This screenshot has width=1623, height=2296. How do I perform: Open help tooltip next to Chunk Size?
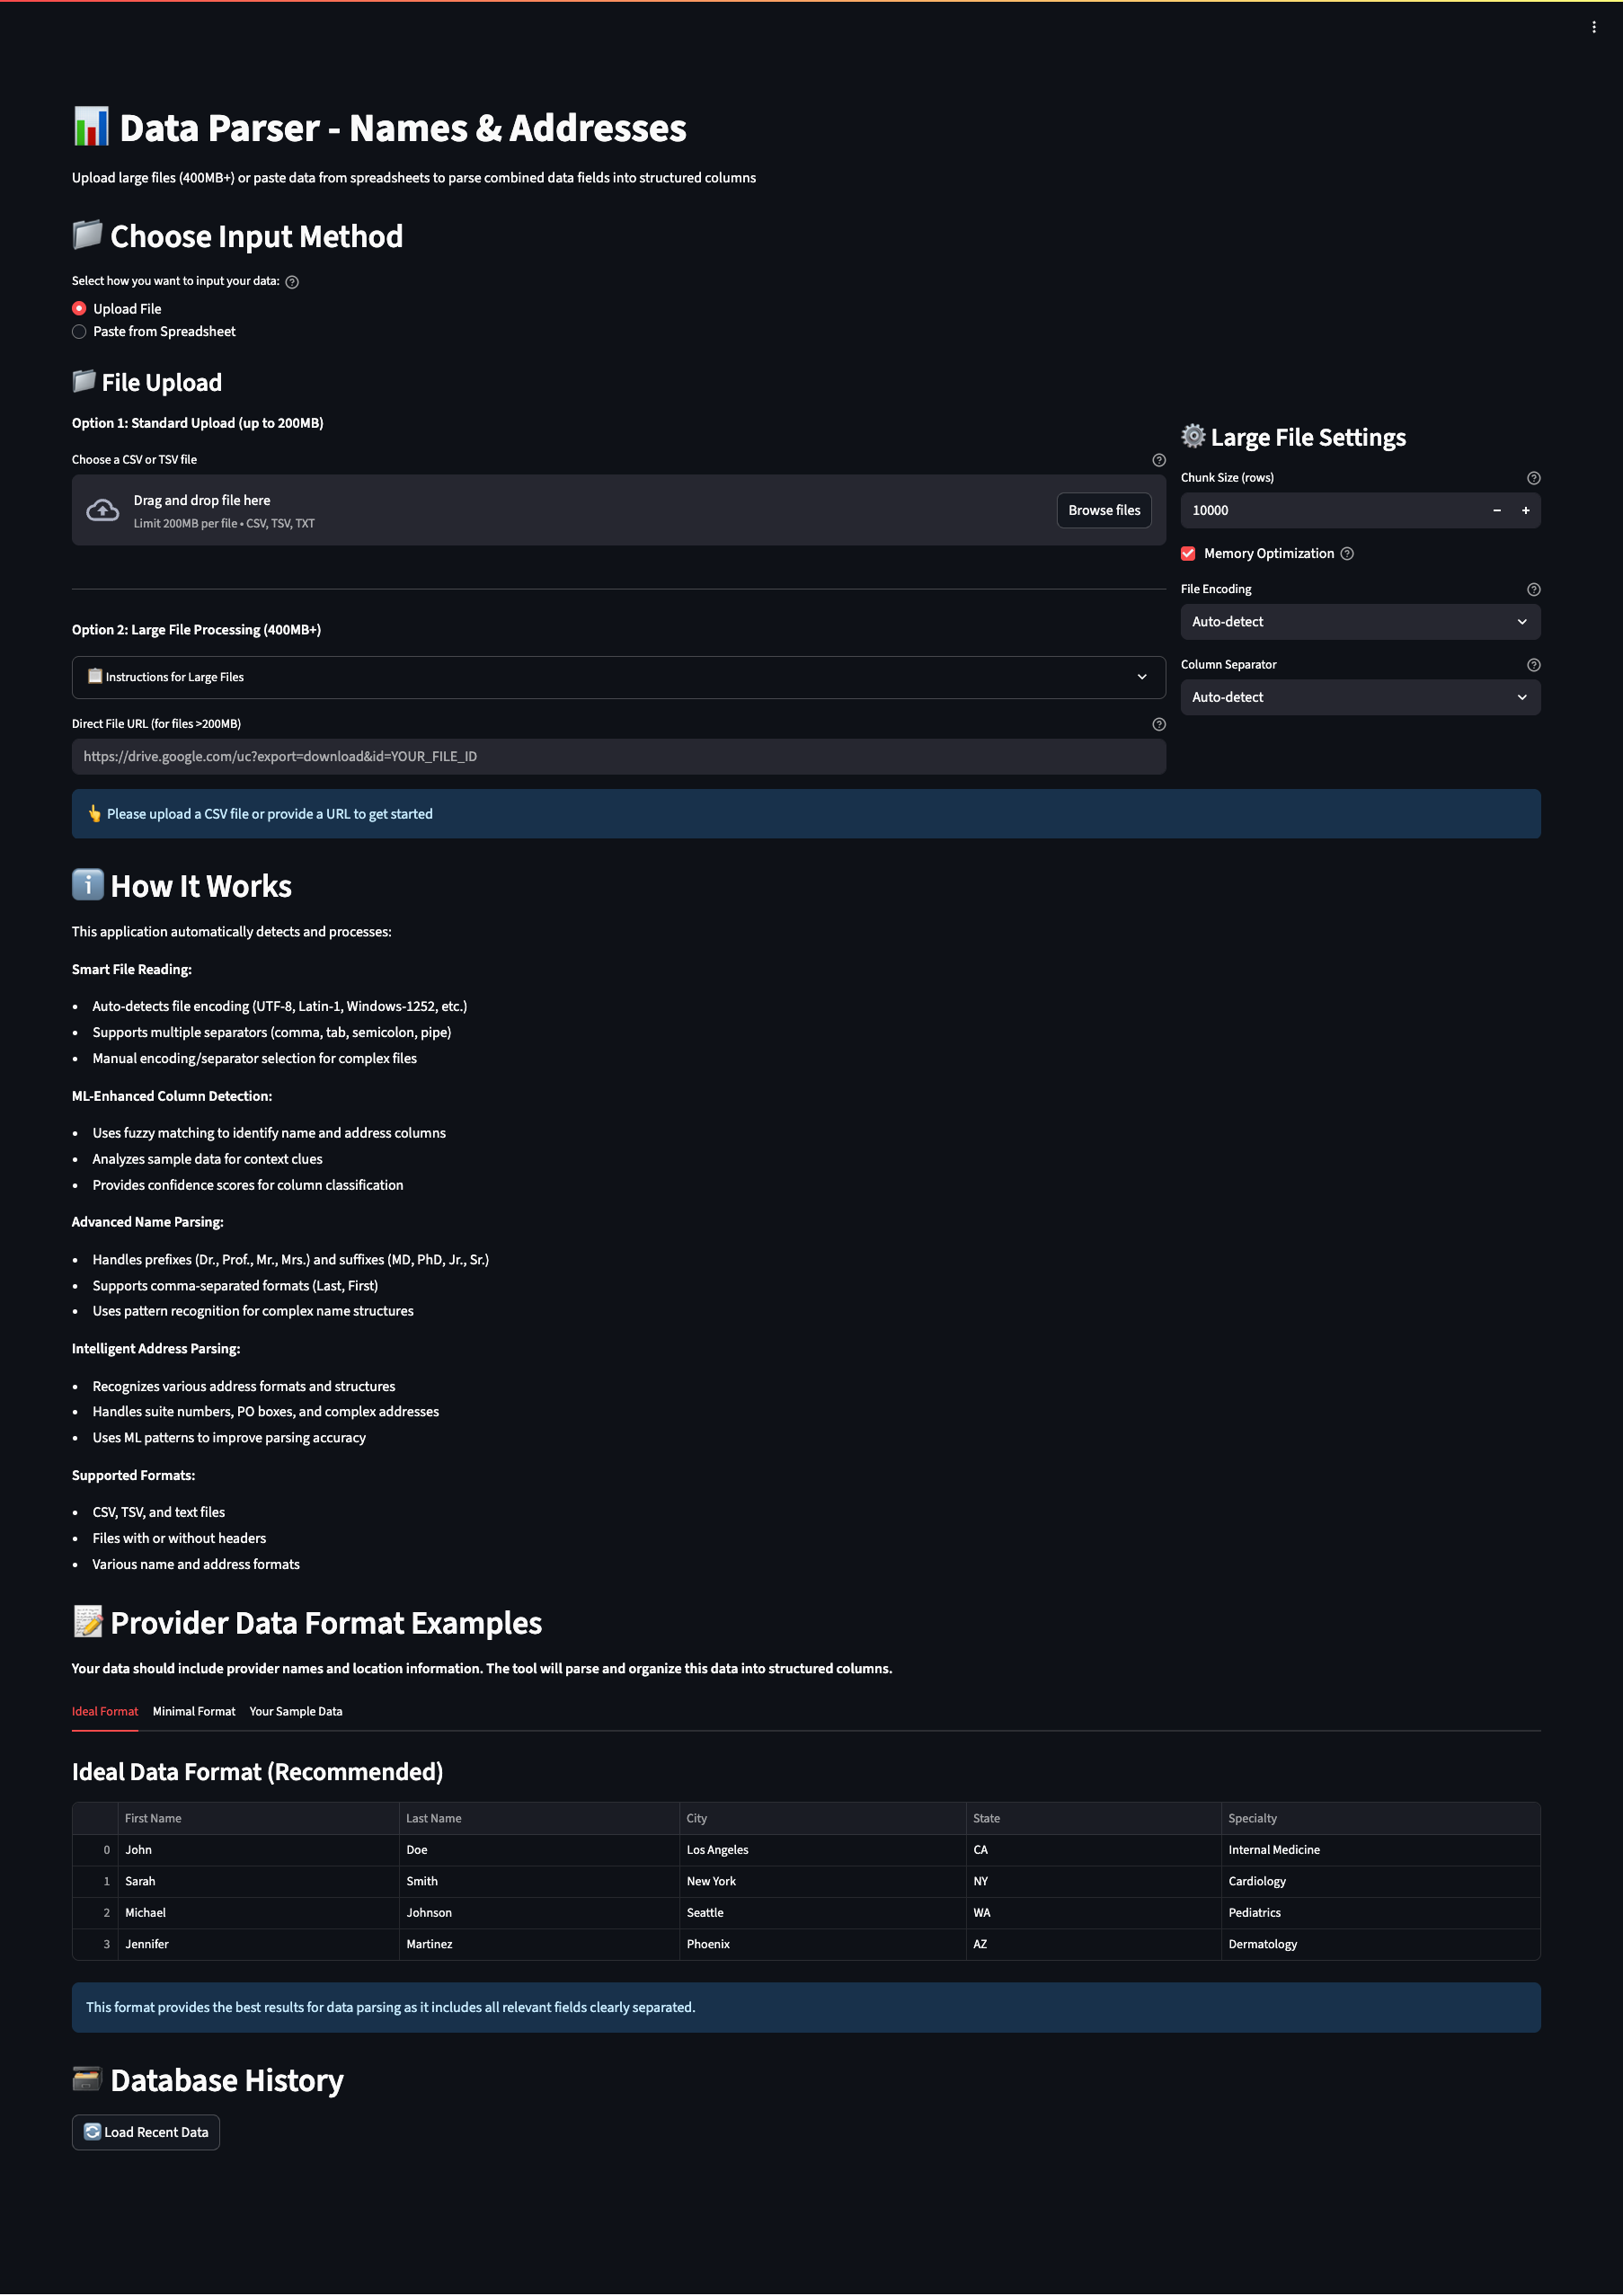coord(1533,478)
